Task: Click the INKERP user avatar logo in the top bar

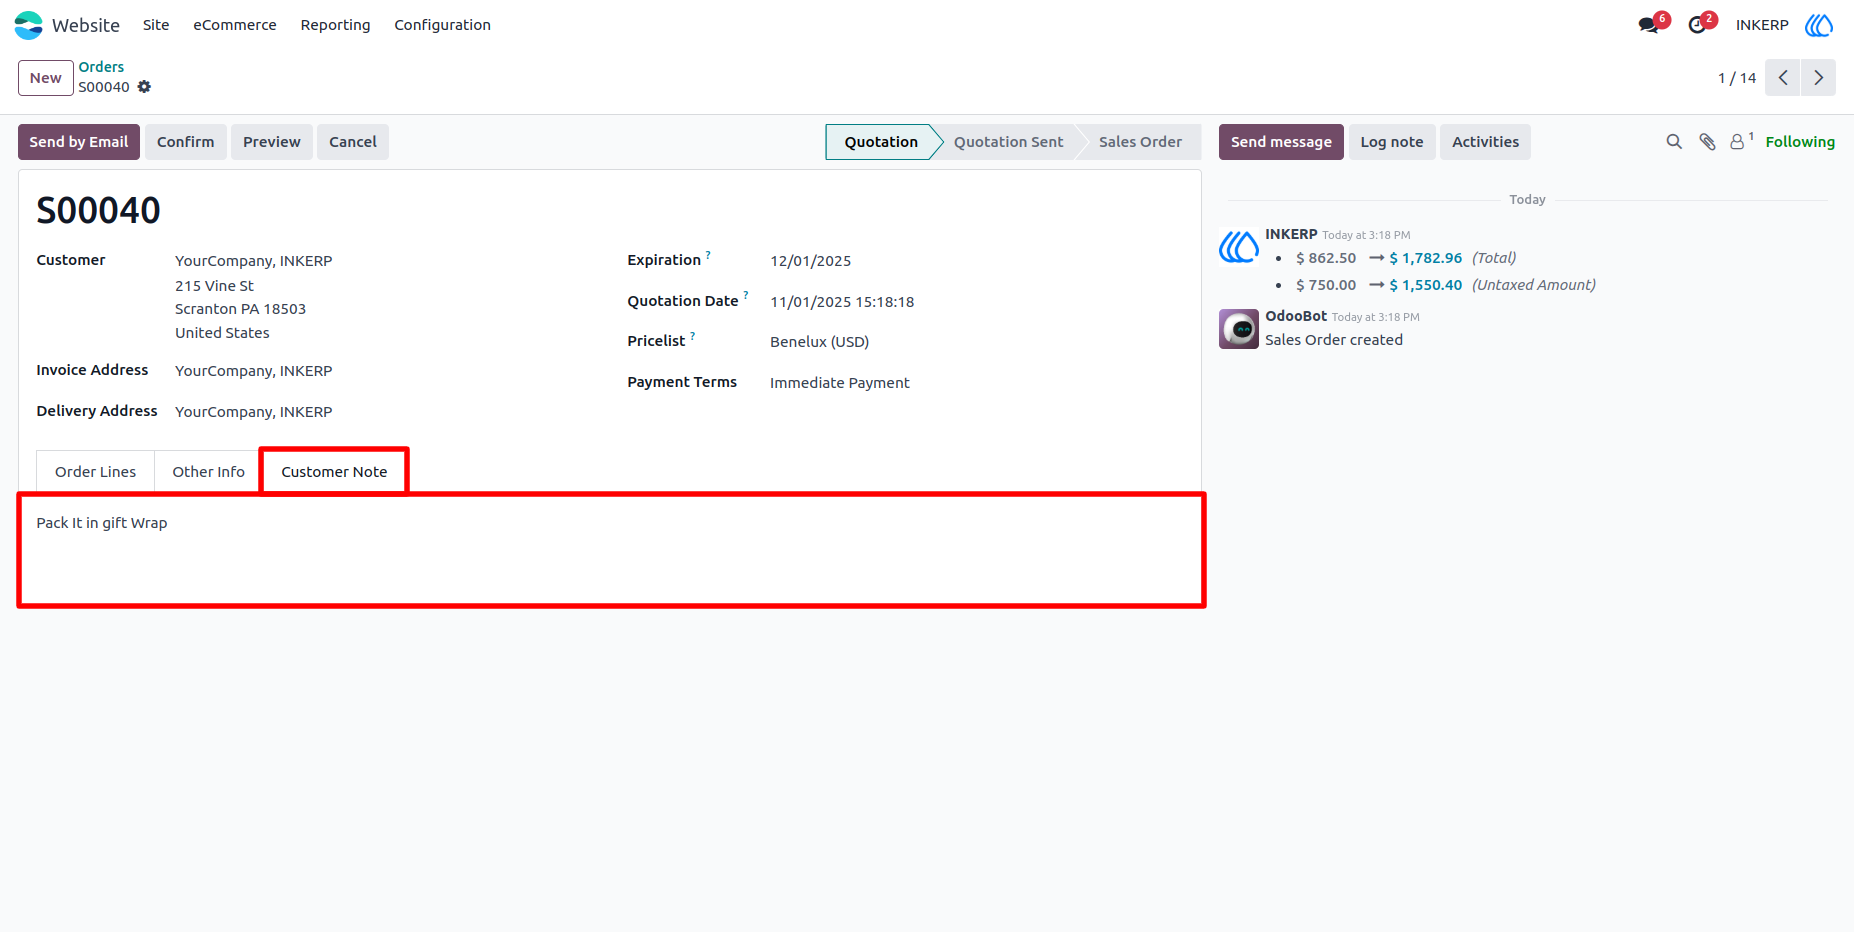Action: [x=1819, y=25]
